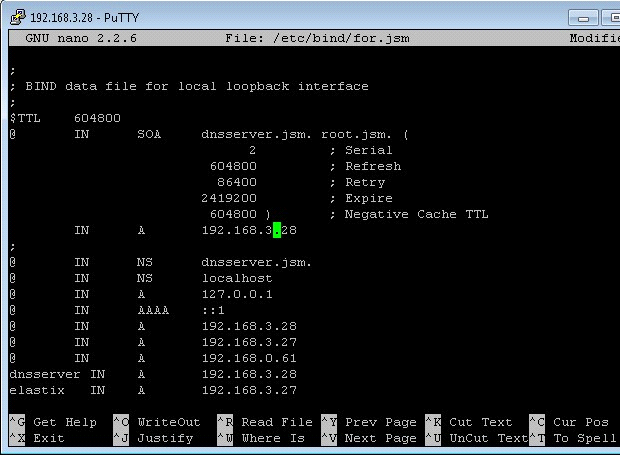The height and width of the screenshot is (455, 620).
Task: Click the dnsserver hostname entry
Action: 45,374
